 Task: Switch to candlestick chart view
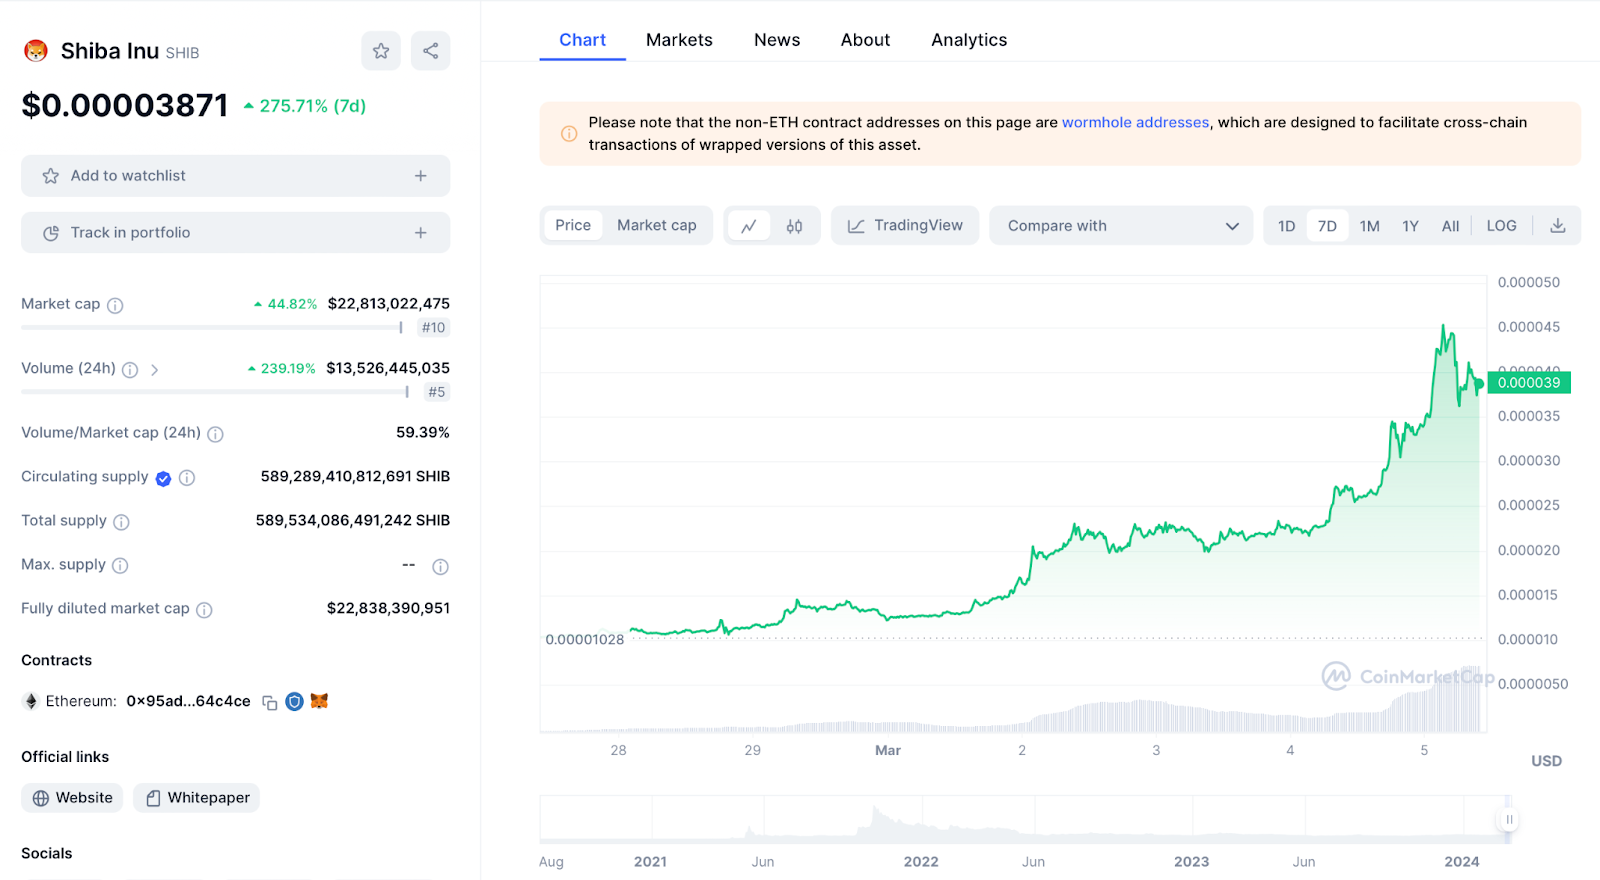794,226
